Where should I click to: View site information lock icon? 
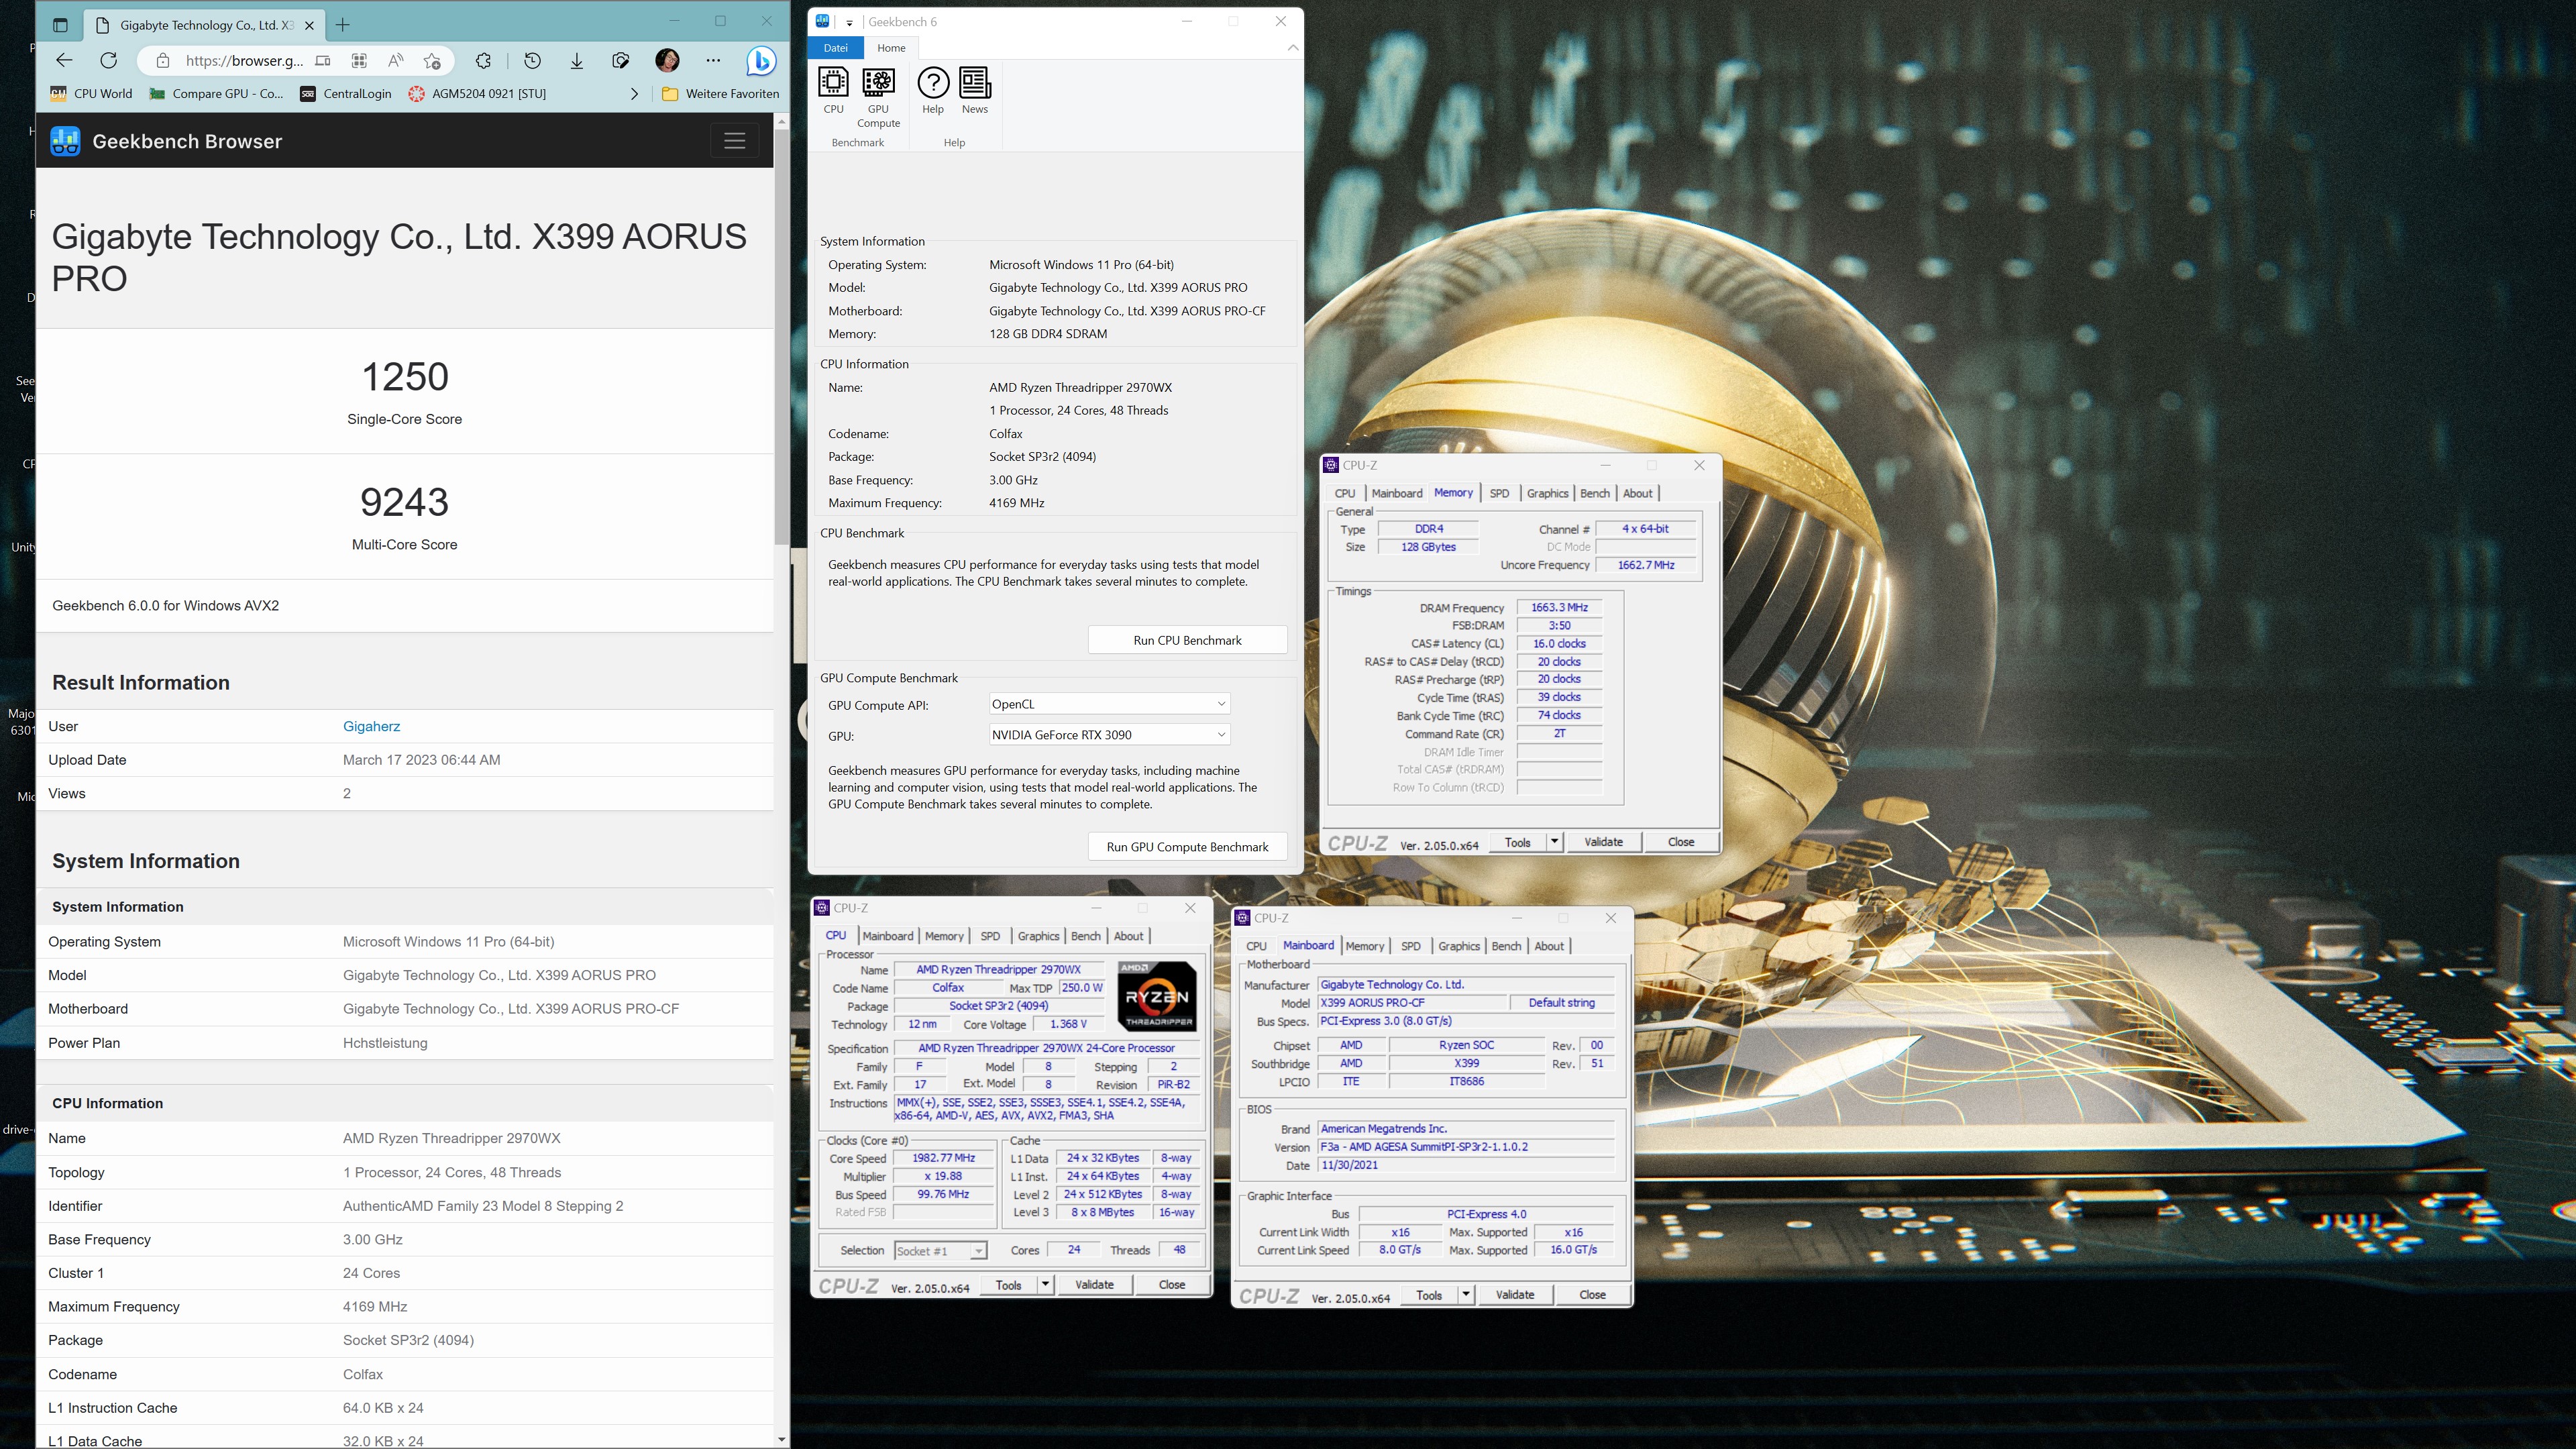(x=163, y=61)
